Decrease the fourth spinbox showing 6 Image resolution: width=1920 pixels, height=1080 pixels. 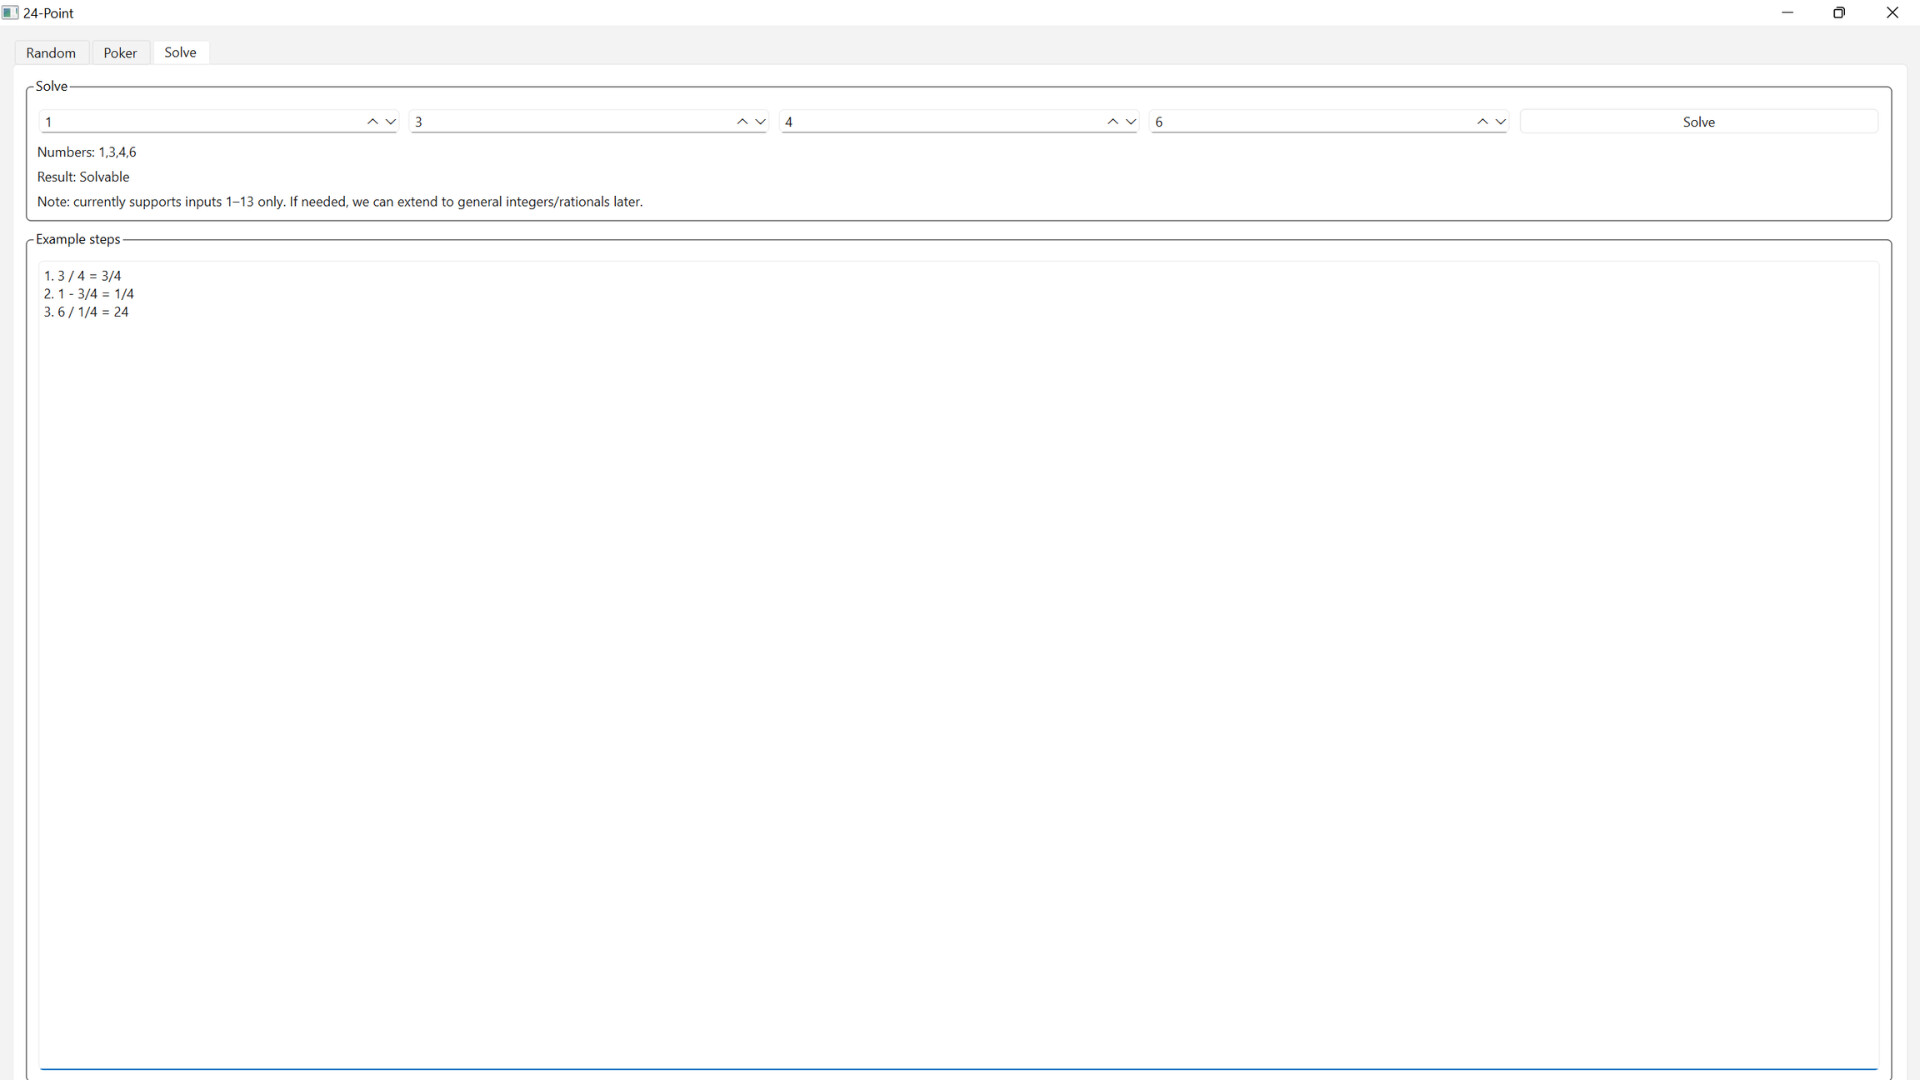1501,122
